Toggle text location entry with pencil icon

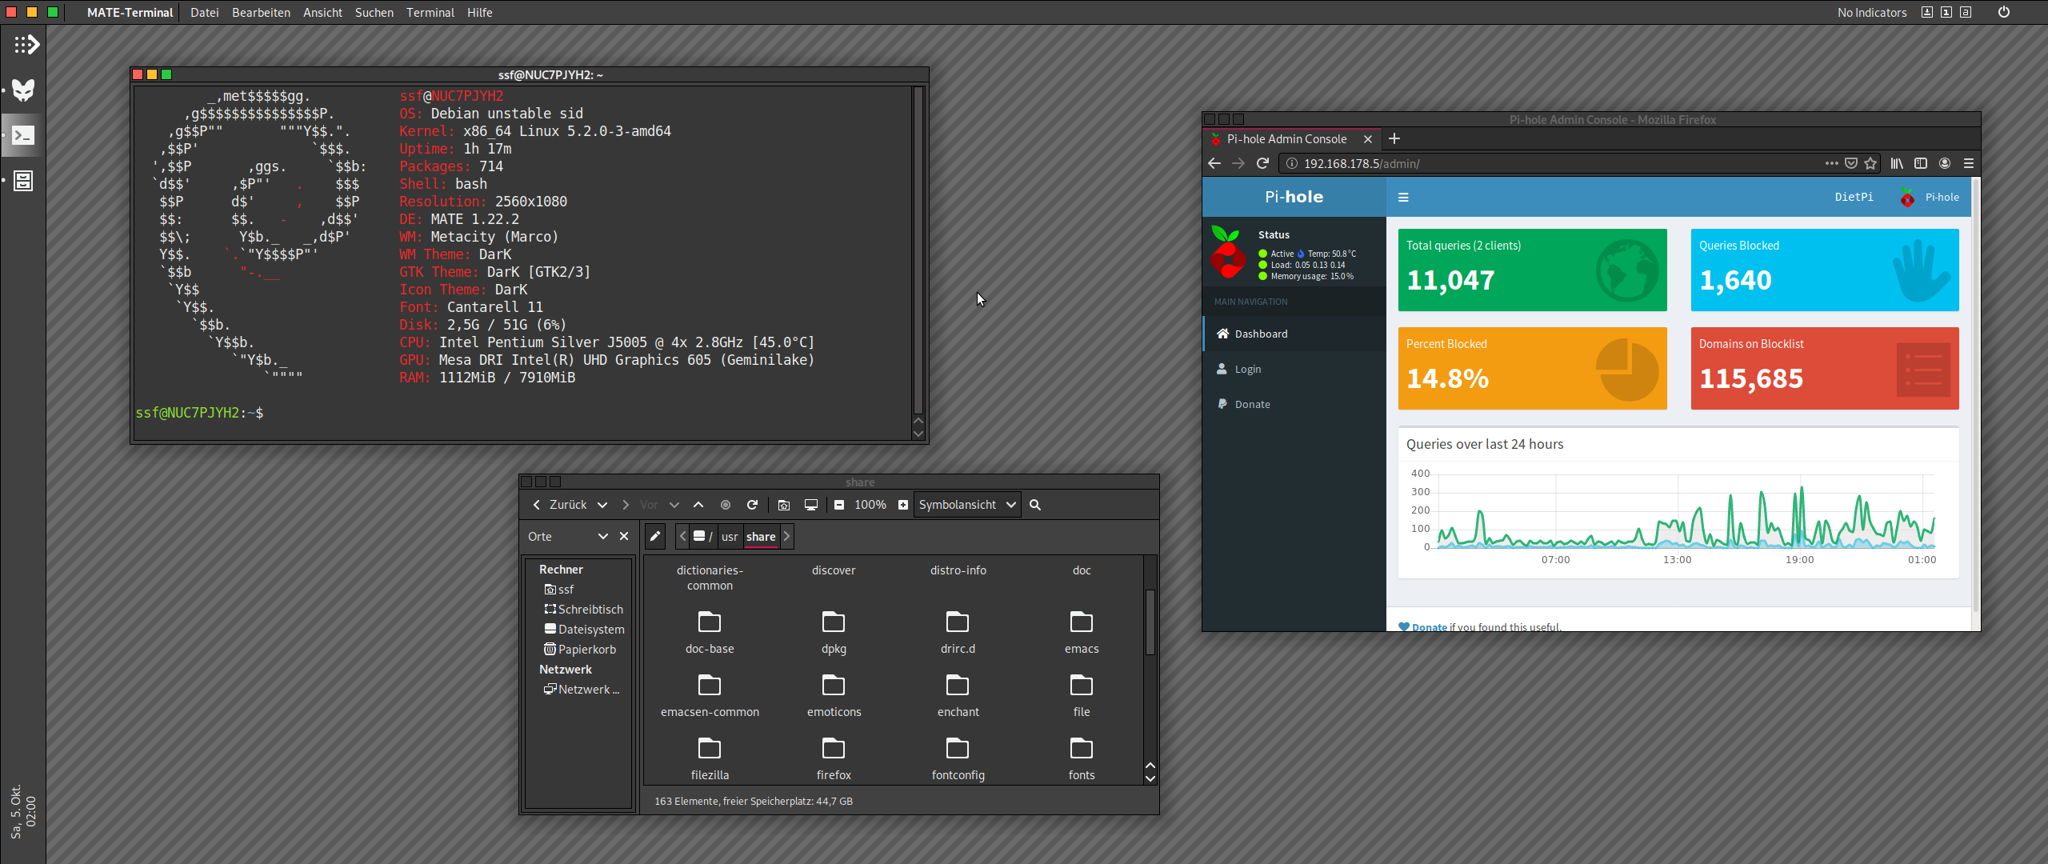point(655,537)
